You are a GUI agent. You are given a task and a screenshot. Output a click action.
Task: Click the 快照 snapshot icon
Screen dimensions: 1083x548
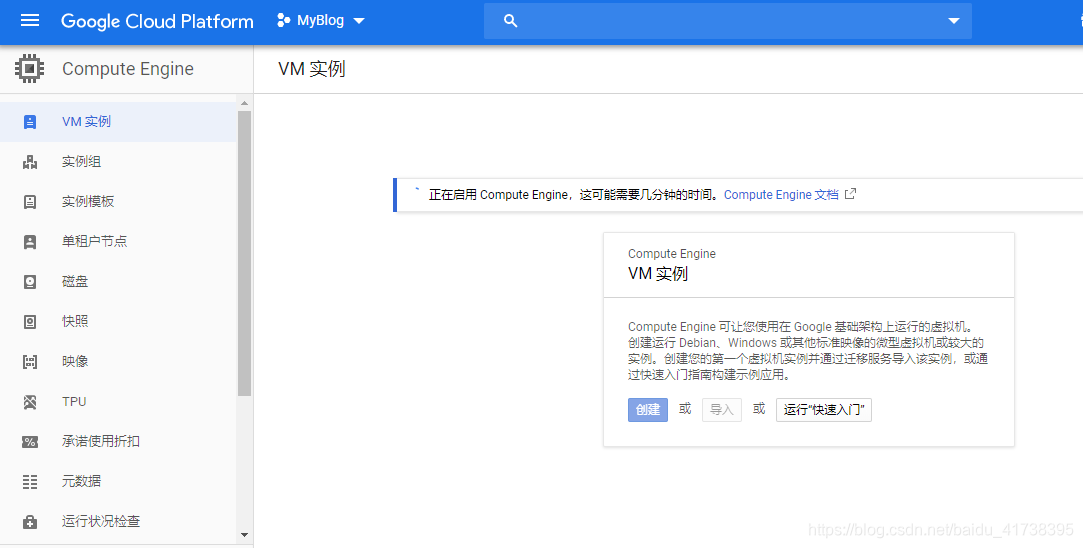[x=30, y=321]
